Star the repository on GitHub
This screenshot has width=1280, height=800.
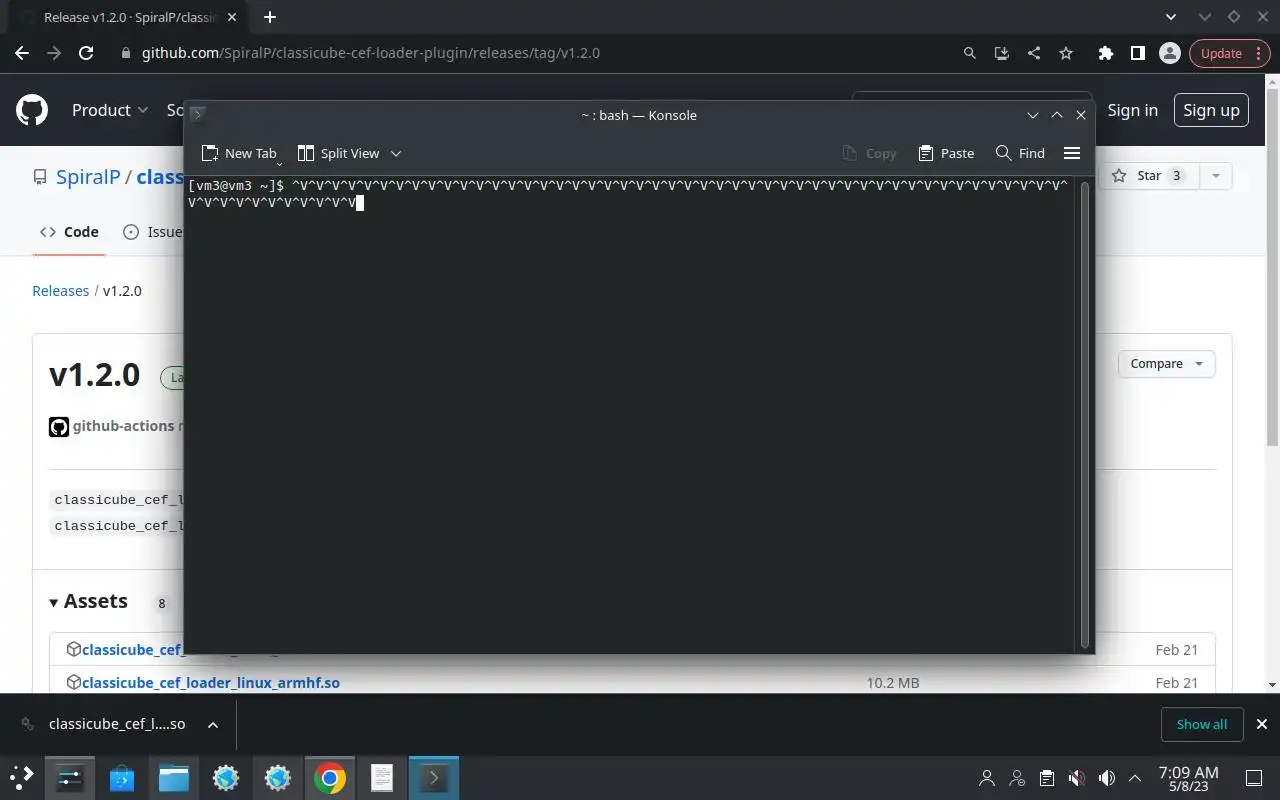pyautogui.click(x=1149, y=176)
